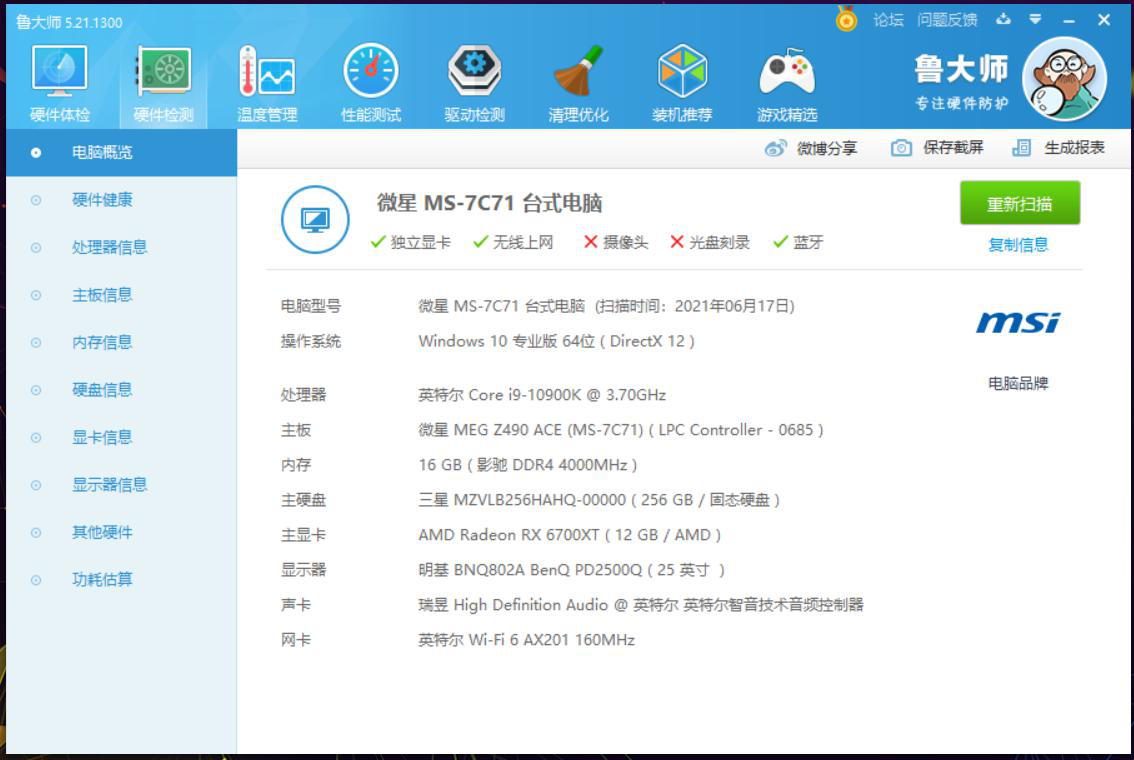Image resolution: width=1134 pixels, height=760 pixels.
Task: Click the 电脑品牌 label under logo
Action: (x=1018, y=383)
